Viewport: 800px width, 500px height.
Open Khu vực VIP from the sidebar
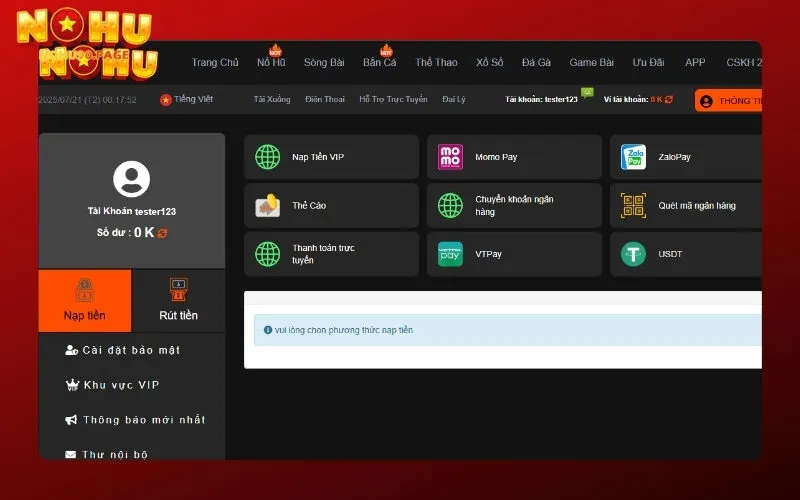tap(121, 385)
